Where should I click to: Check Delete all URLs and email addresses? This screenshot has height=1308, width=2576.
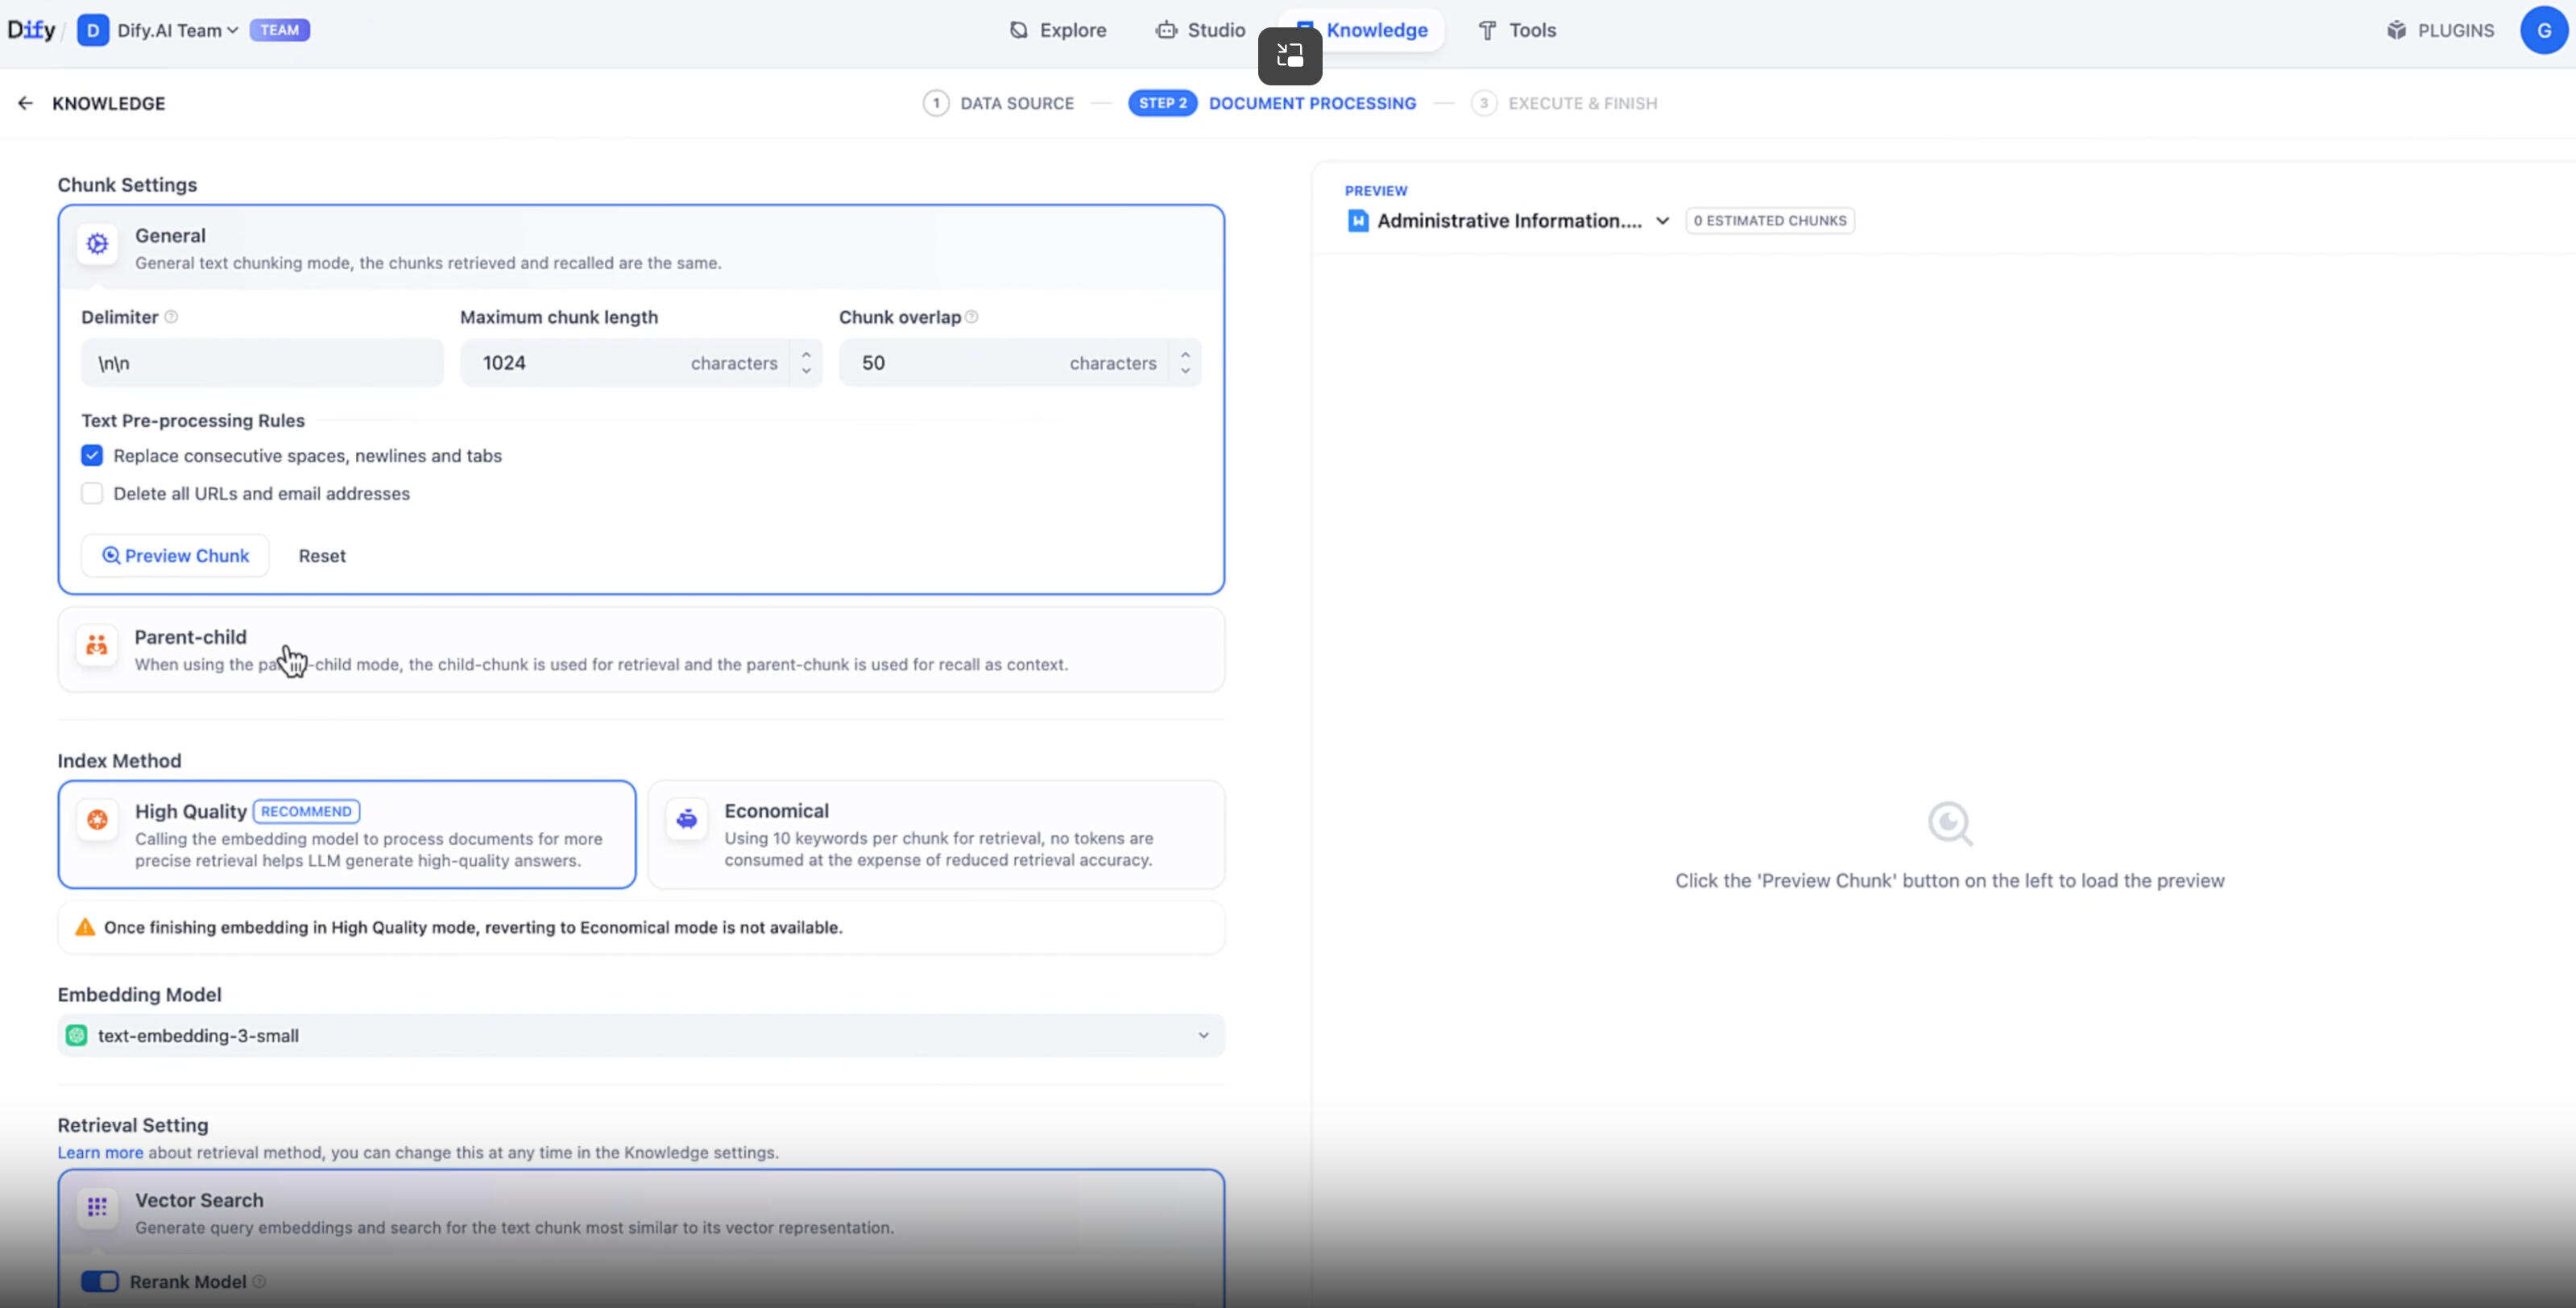tap(92, 493)
